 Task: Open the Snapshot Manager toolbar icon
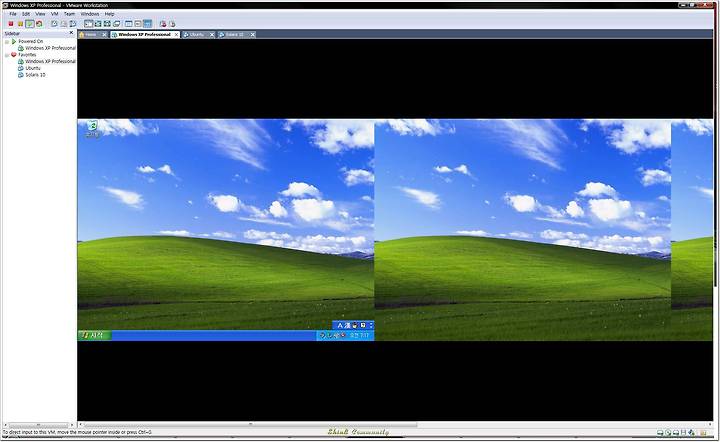73,24
